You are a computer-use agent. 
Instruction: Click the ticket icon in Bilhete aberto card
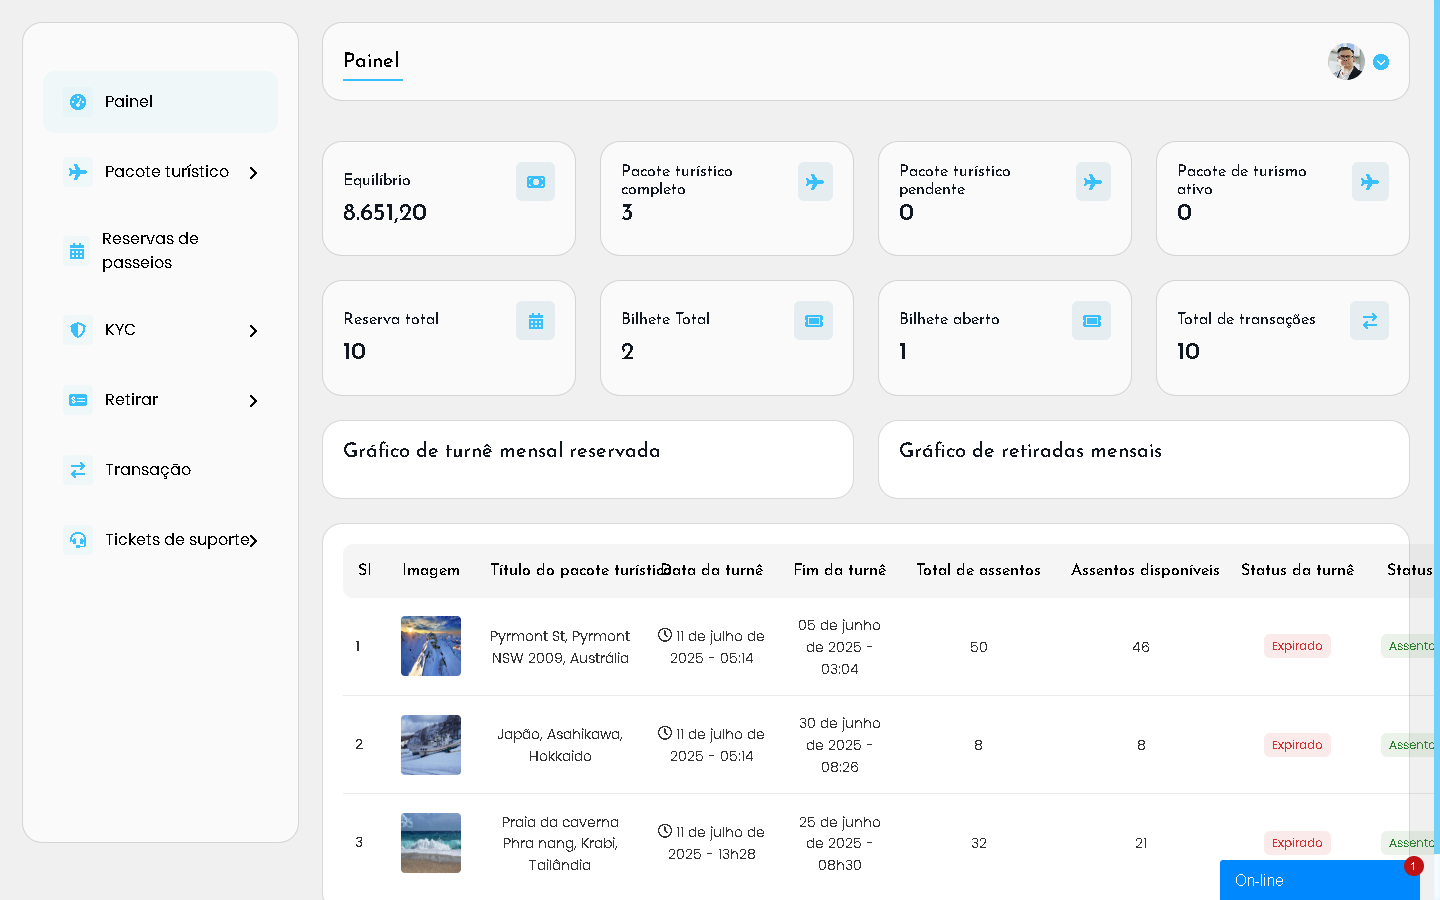pos(1091,321)
